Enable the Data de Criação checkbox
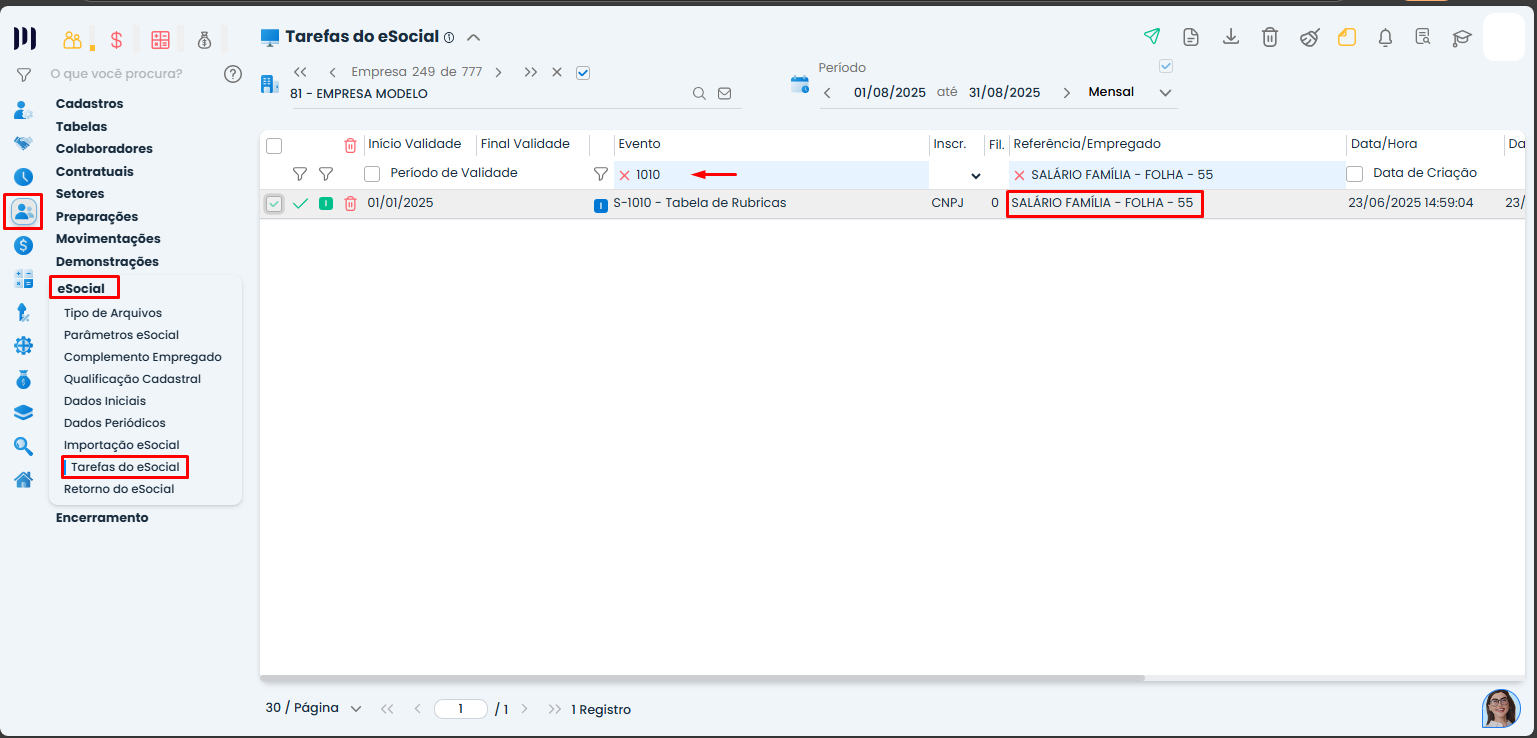Image resolution: width=1537 pixels, height=738 pixels. click(1355, 174)
